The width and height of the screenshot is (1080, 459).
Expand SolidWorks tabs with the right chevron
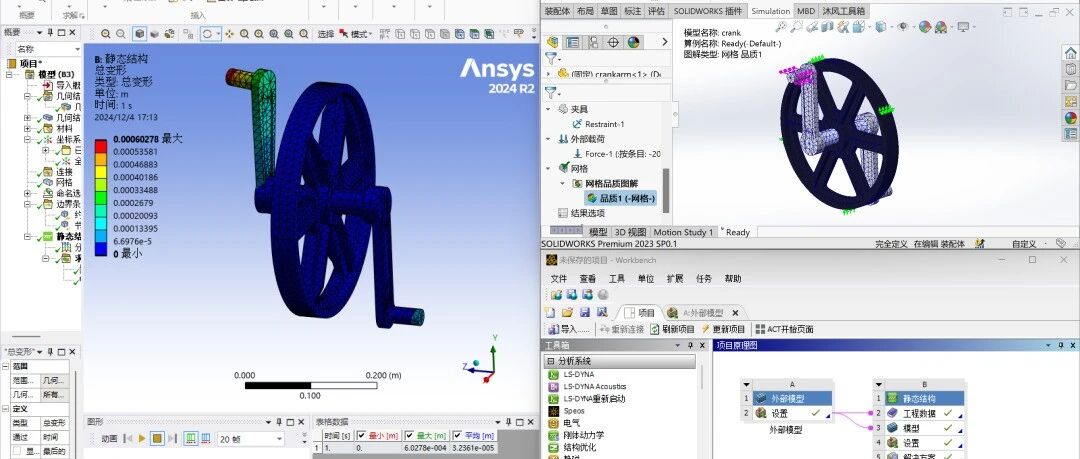[x=665, y=42]
